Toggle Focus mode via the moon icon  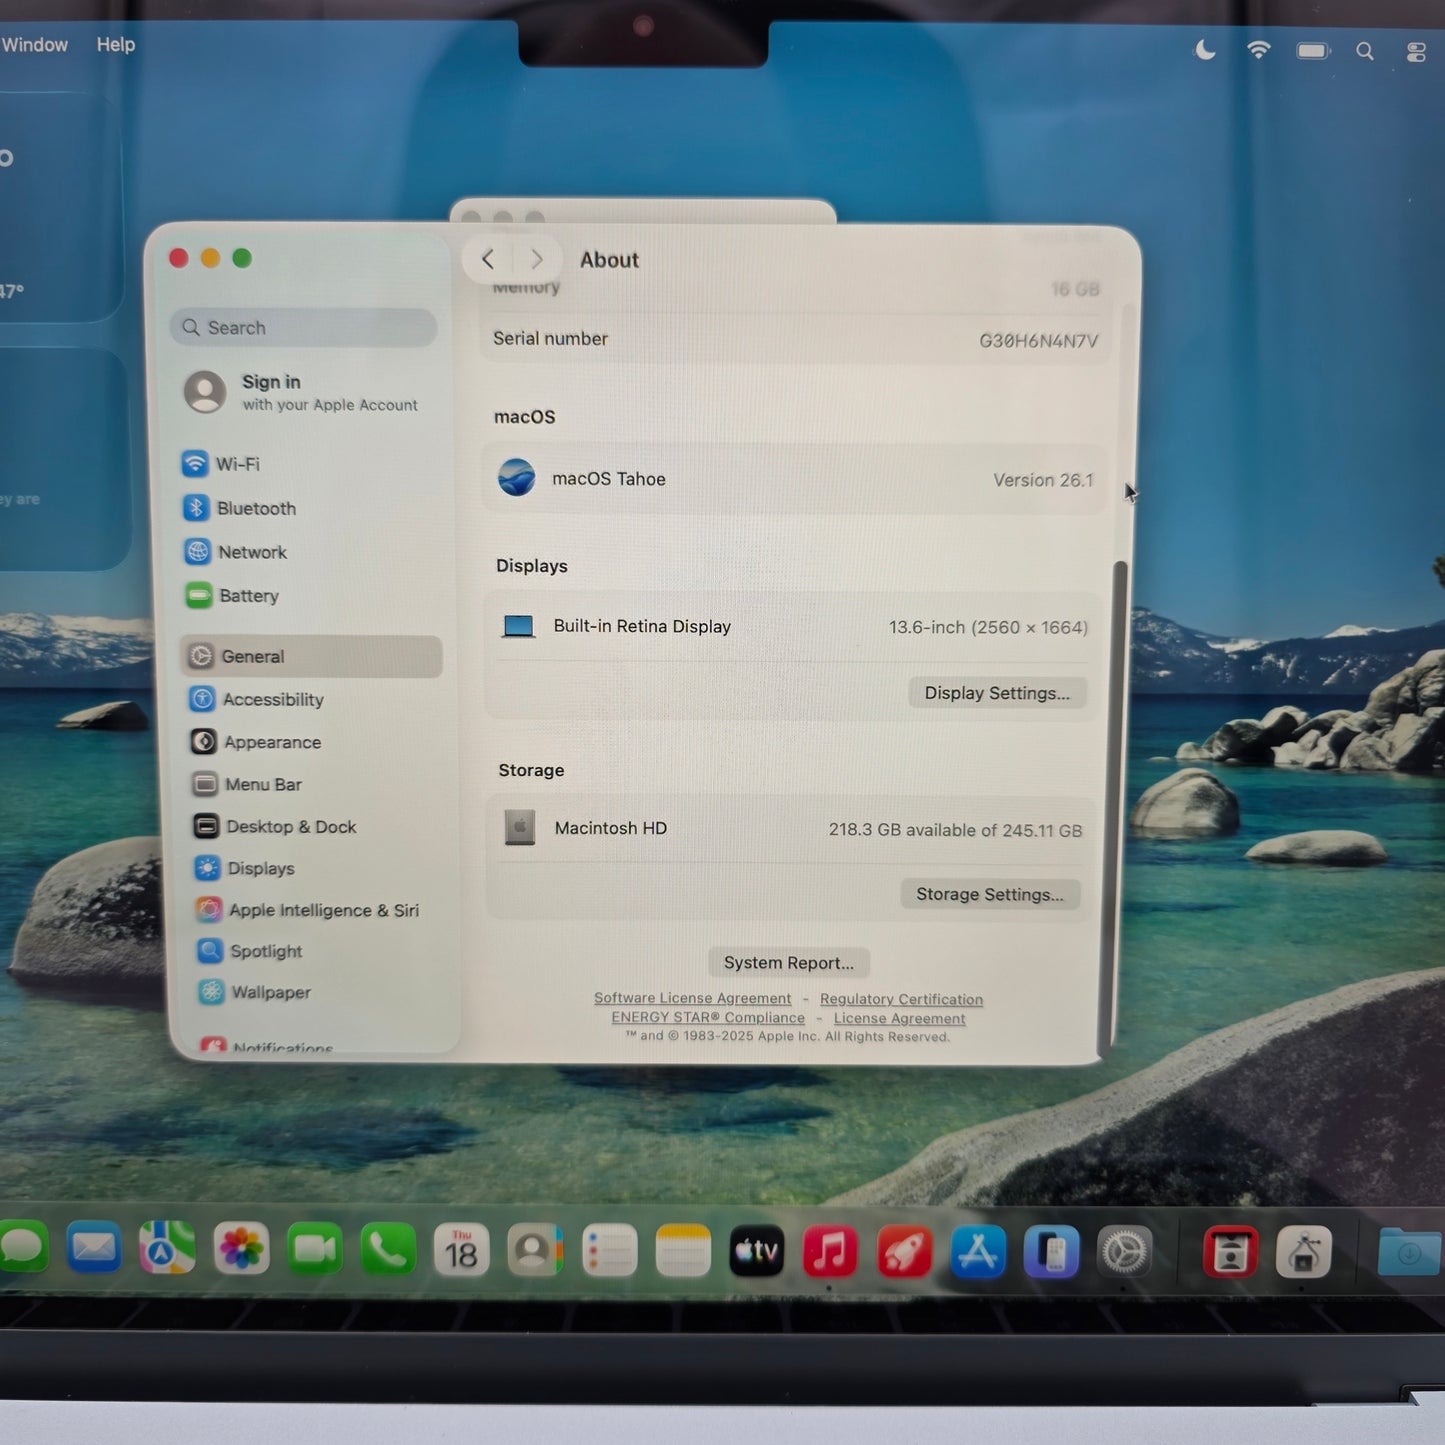1204,50
